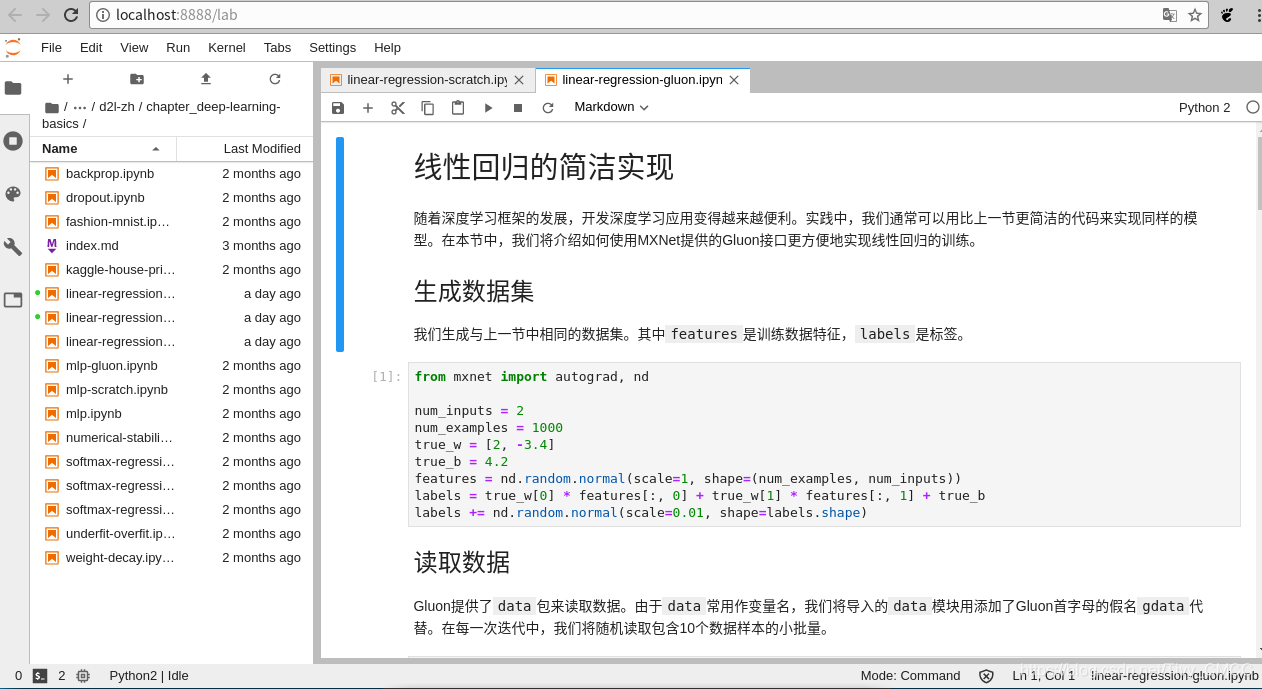Viewport: 1262px width, 689px height.
Task: Select kaggle-house-pri… notebook file
Action: [x=171, y=269]
